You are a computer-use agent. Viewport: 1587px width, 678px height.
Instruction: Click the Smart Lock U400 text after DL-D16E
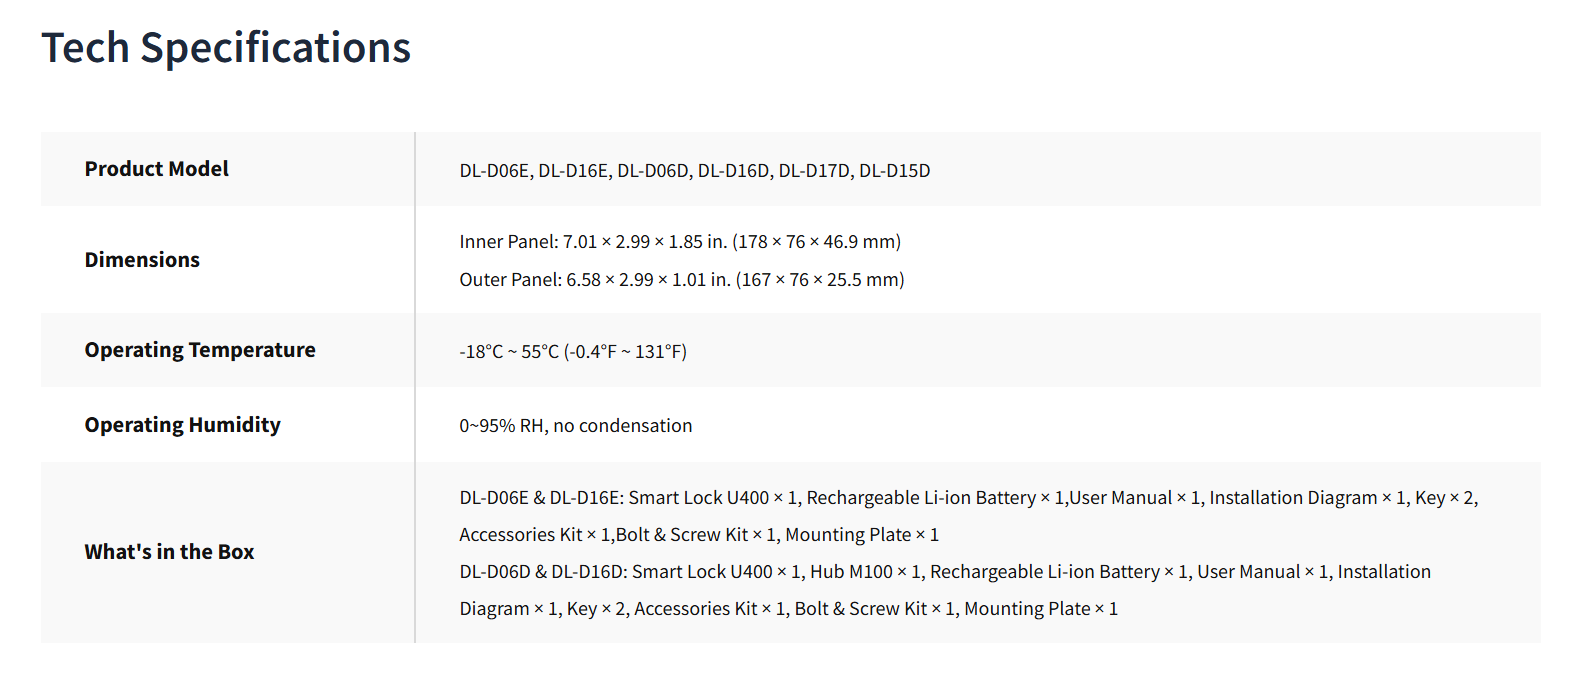[x=698, y=498]
